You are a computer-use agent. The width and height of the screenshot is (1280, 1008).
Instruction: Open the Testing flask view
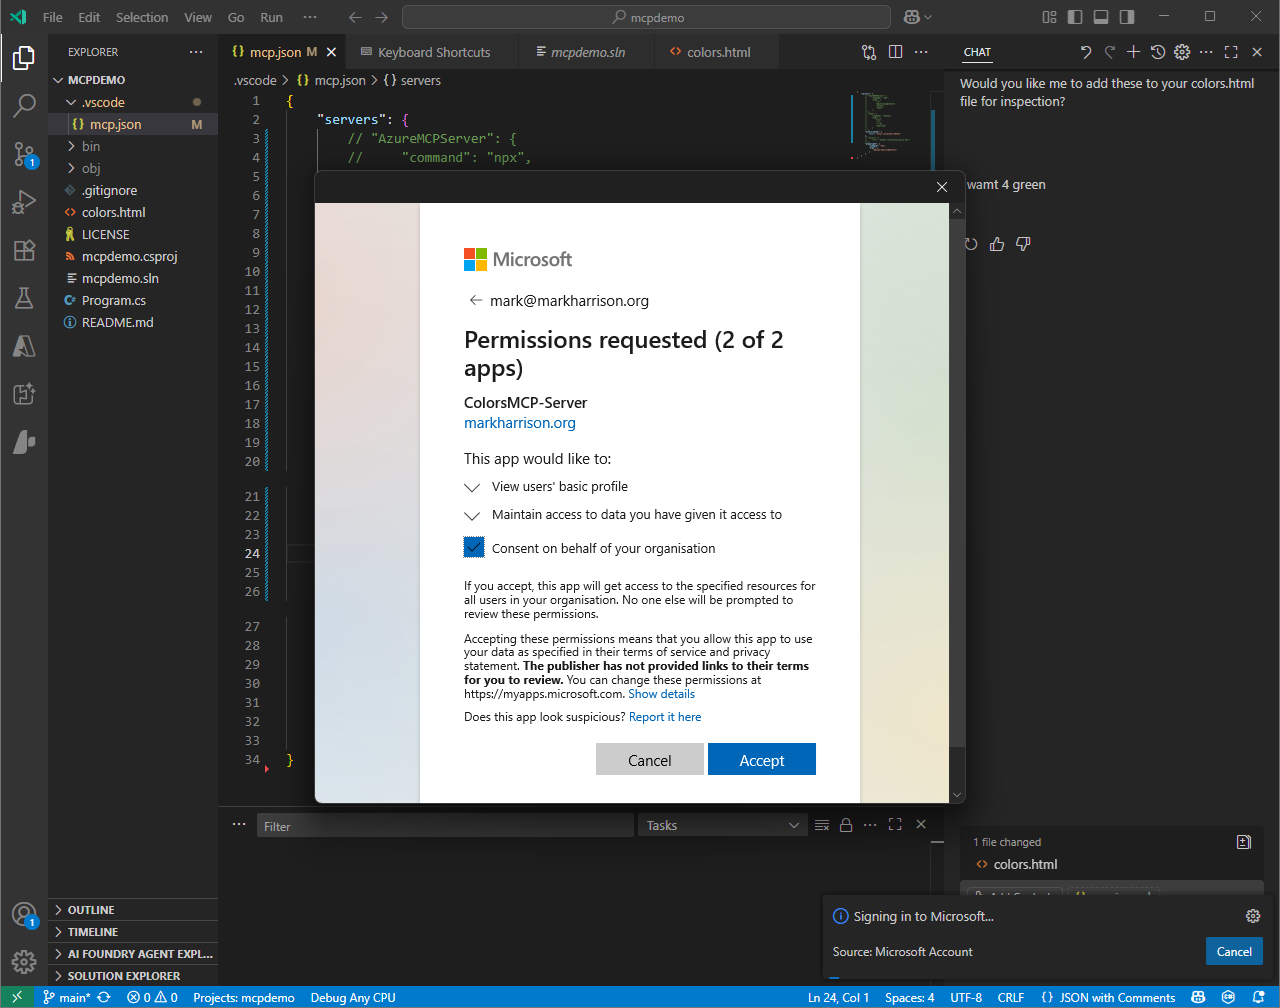24,298
